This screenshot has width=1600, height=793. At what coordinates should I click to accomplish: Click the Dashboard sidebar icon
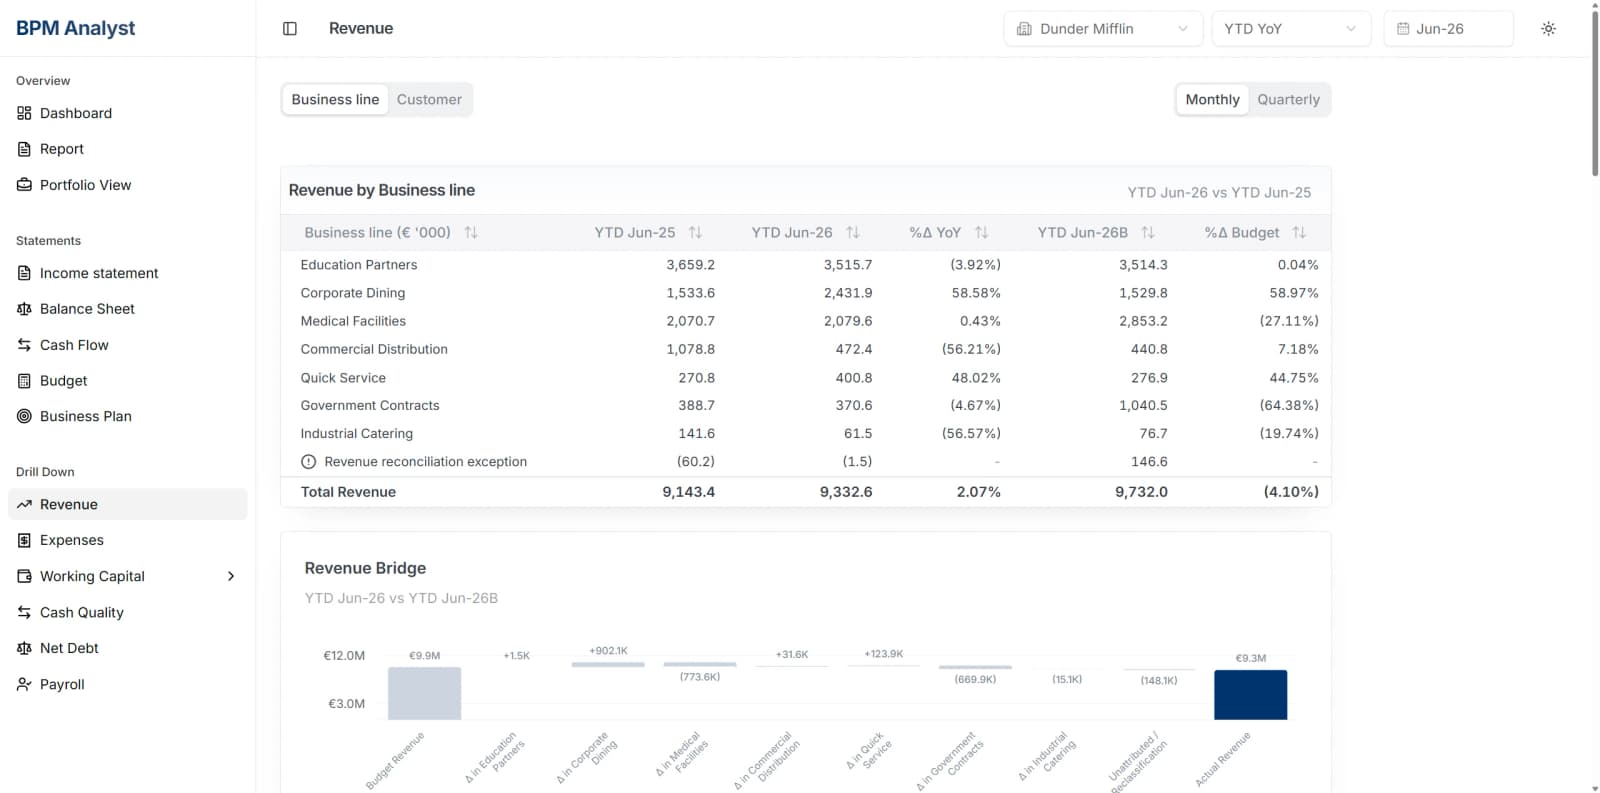click(x=24, y=113)
